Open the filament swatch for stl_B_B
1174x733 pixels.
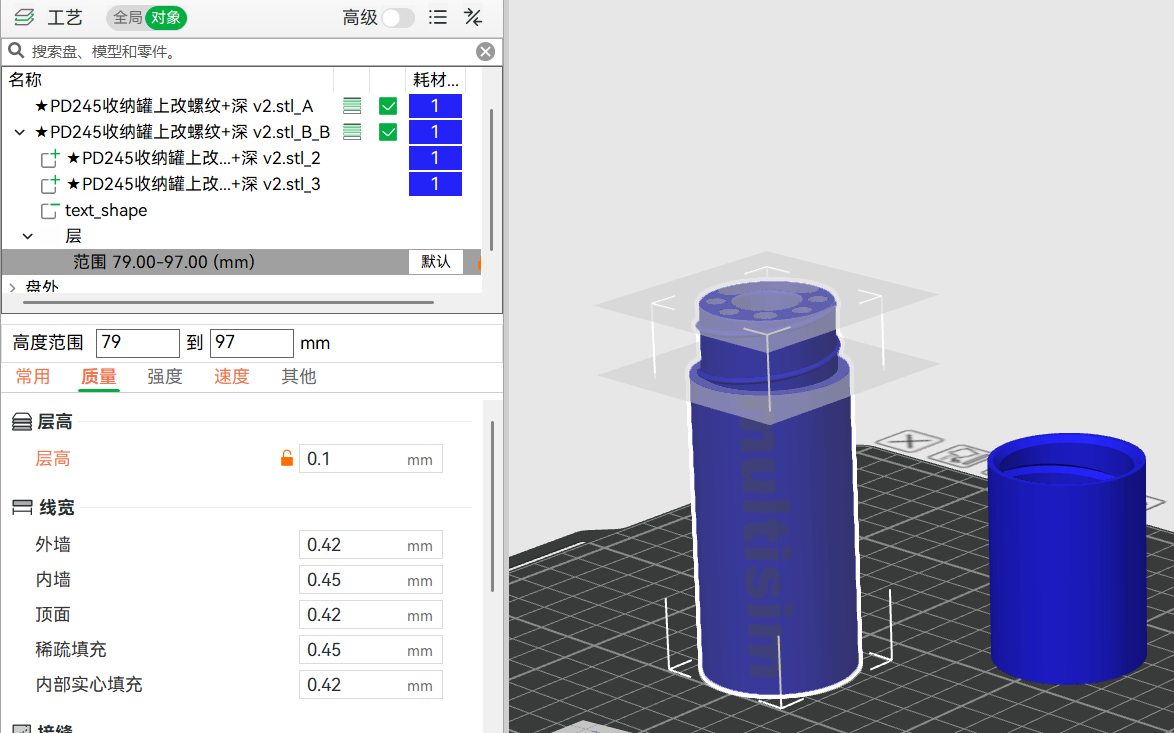coord(435,133)
